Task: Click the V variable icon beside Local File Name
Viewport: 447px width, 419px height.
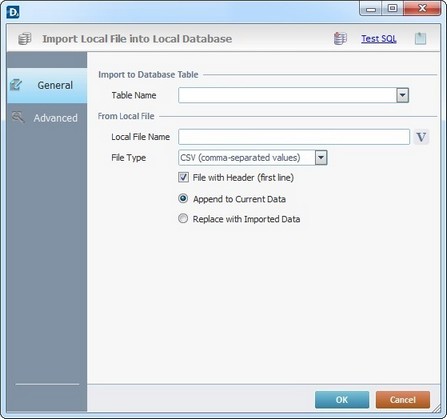Action: [421, 137]
